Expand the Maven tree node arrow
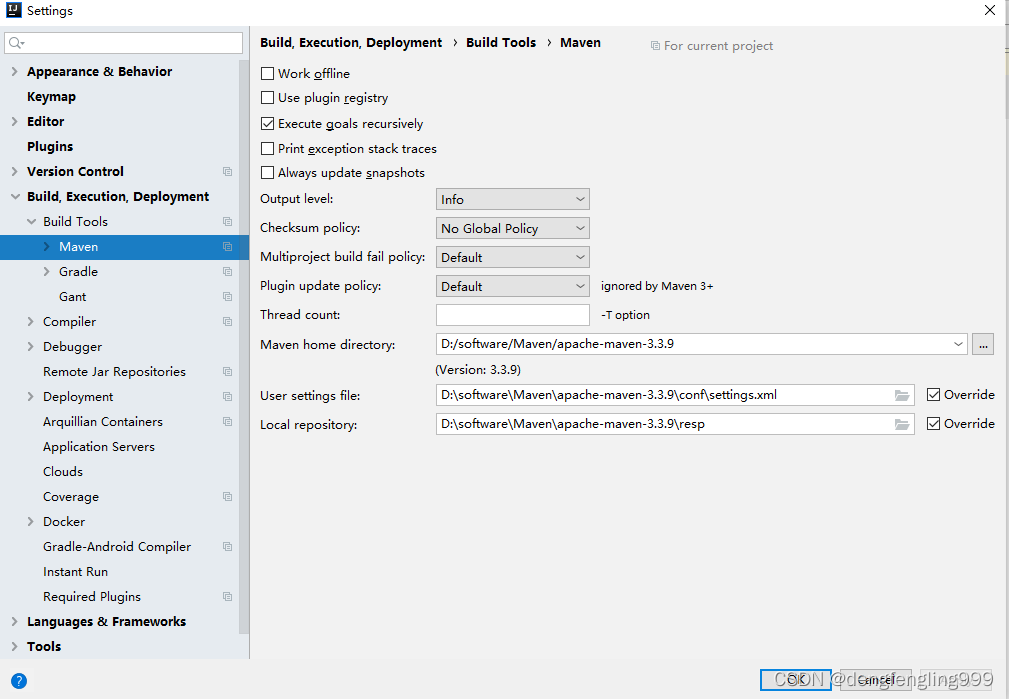 [x=46, y=247]
